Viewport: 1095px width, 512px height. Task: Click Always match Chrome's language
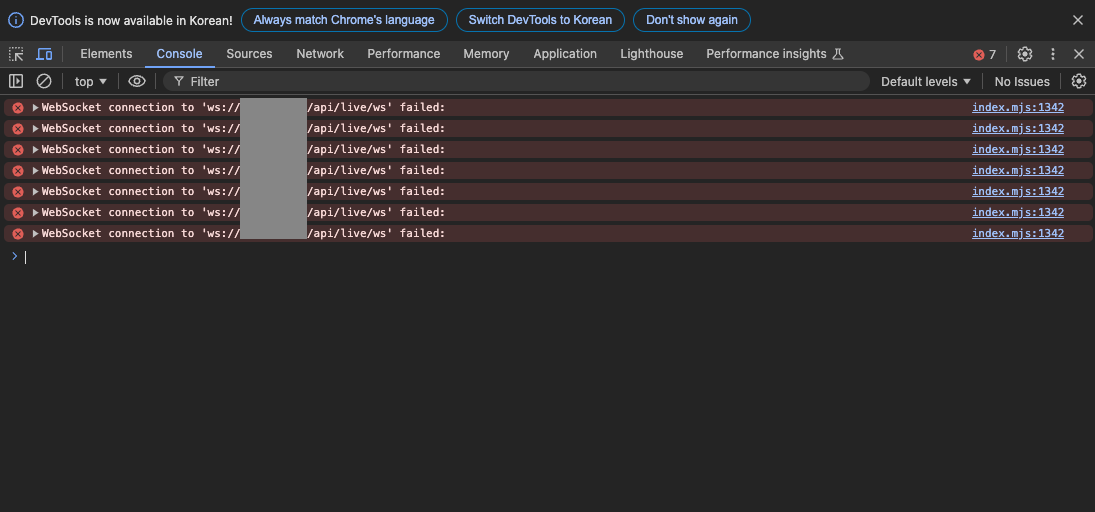click(344, 20)
